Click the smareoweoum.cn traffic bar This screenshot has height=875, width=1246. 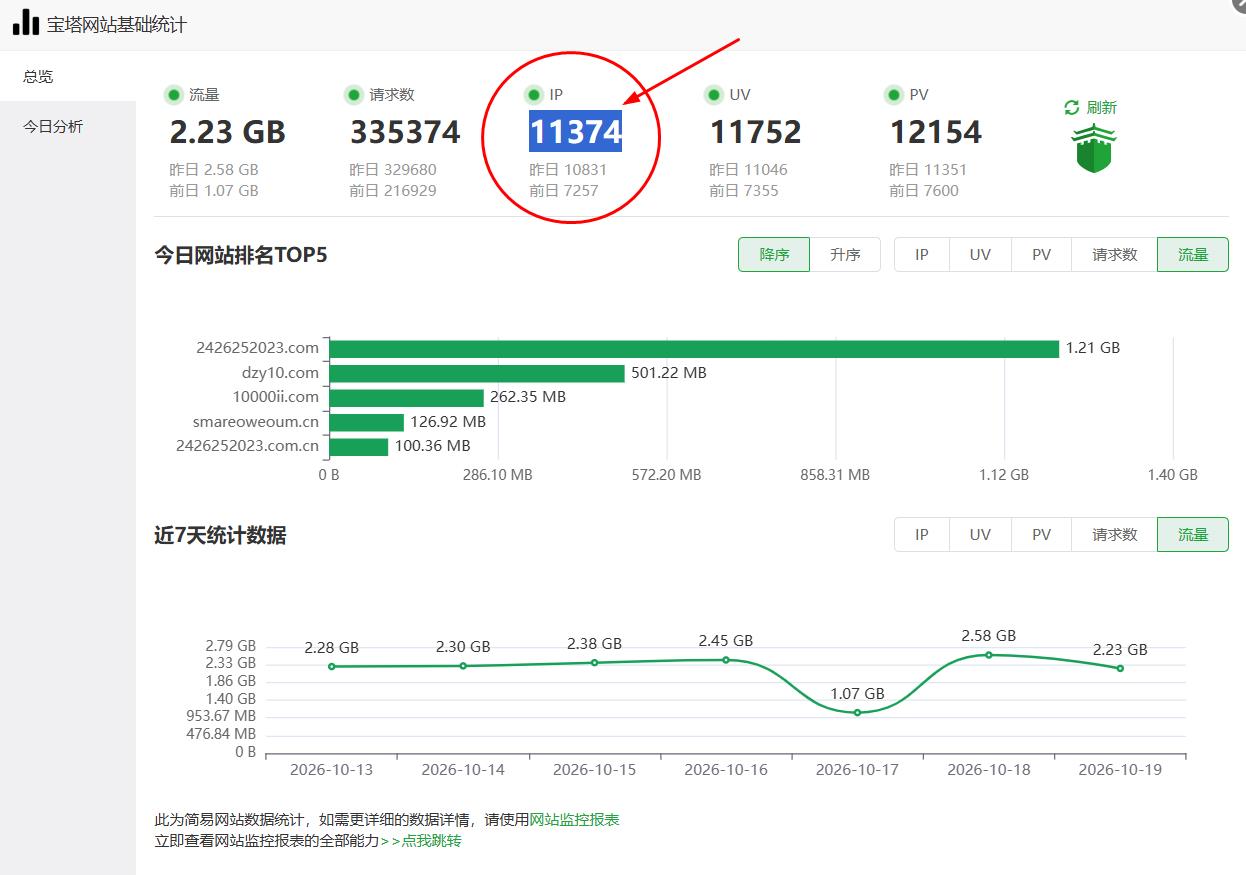tap(367, 422)
